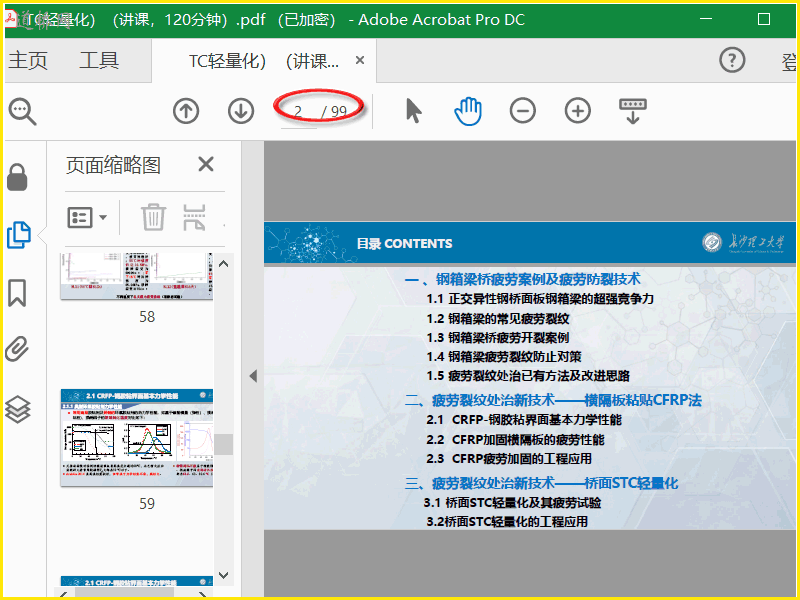The width and height of the screenshot is (800, 600).
Task: Click contents line 1.1 正交异性钢桥面板
Action: coord(540,299)
